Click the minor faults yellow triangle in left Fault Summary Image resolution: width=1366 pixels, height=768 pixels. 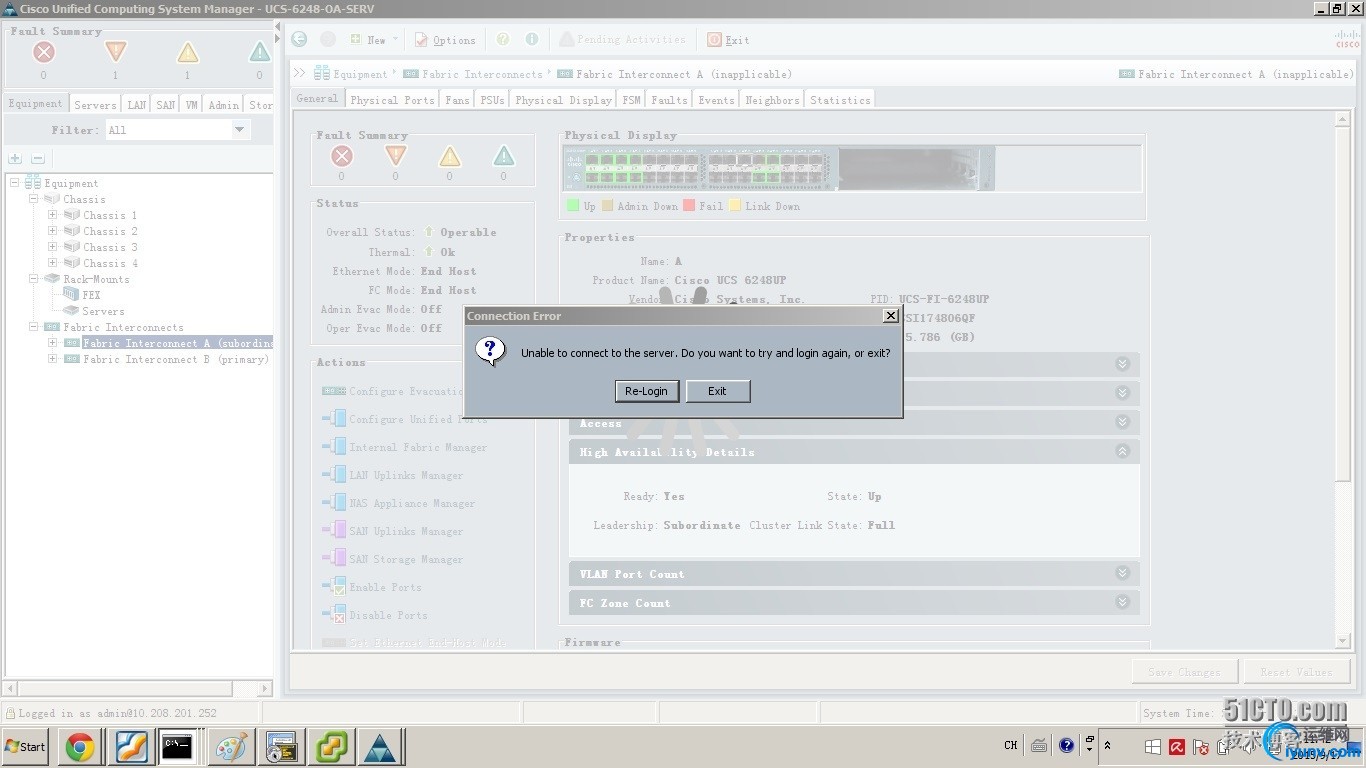[187, 52]
